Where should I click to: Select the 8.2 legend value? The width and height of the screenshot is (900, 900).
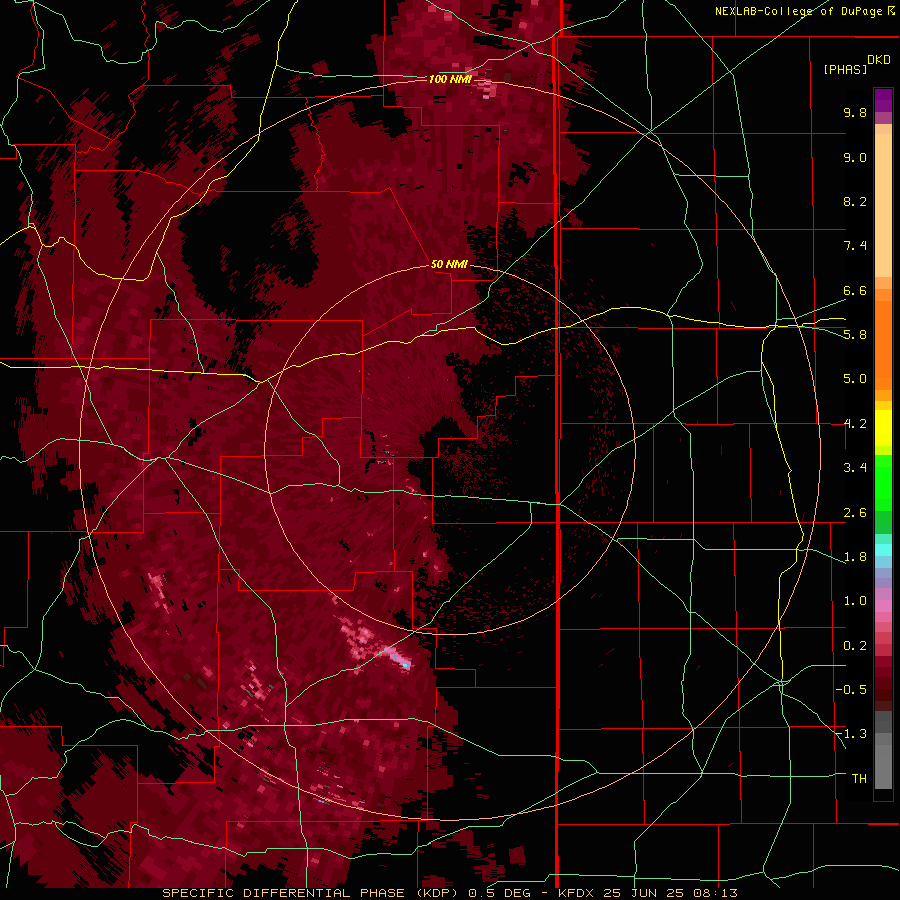(855, 201)
